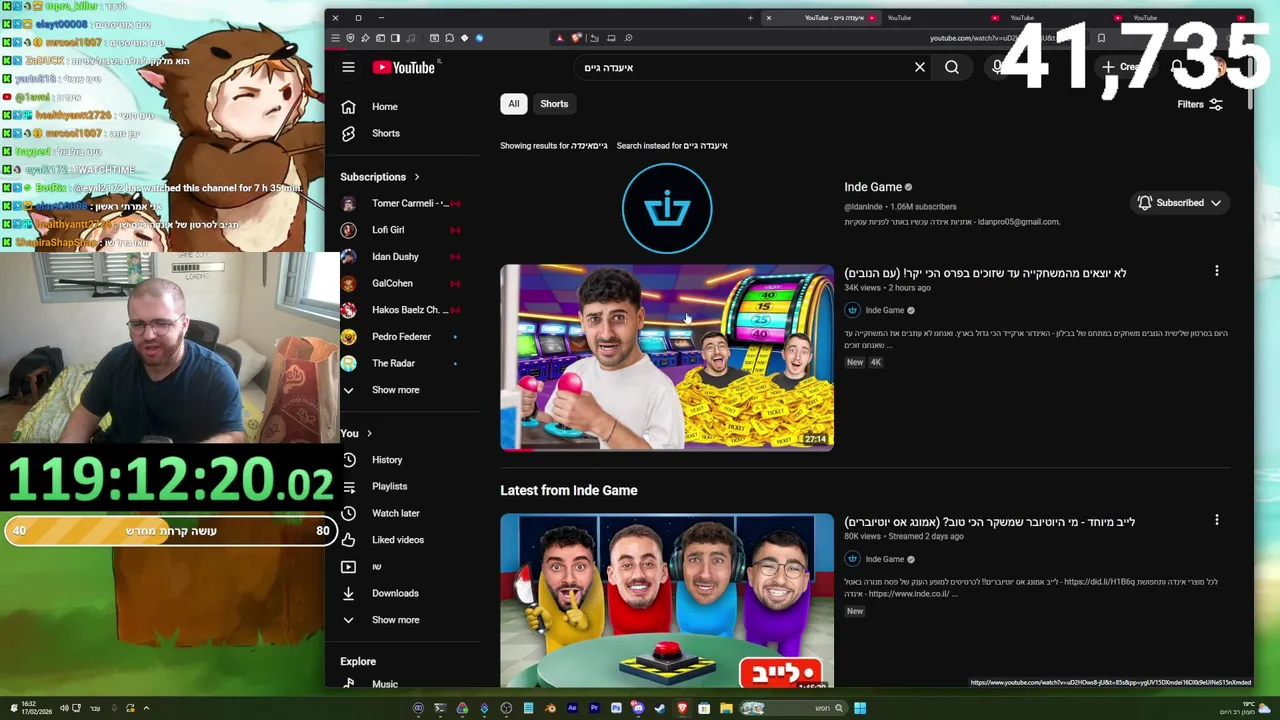Open the search Filters panel
The height and width of the screenshot is (720, 1280).
click(x=1200, y=104)
